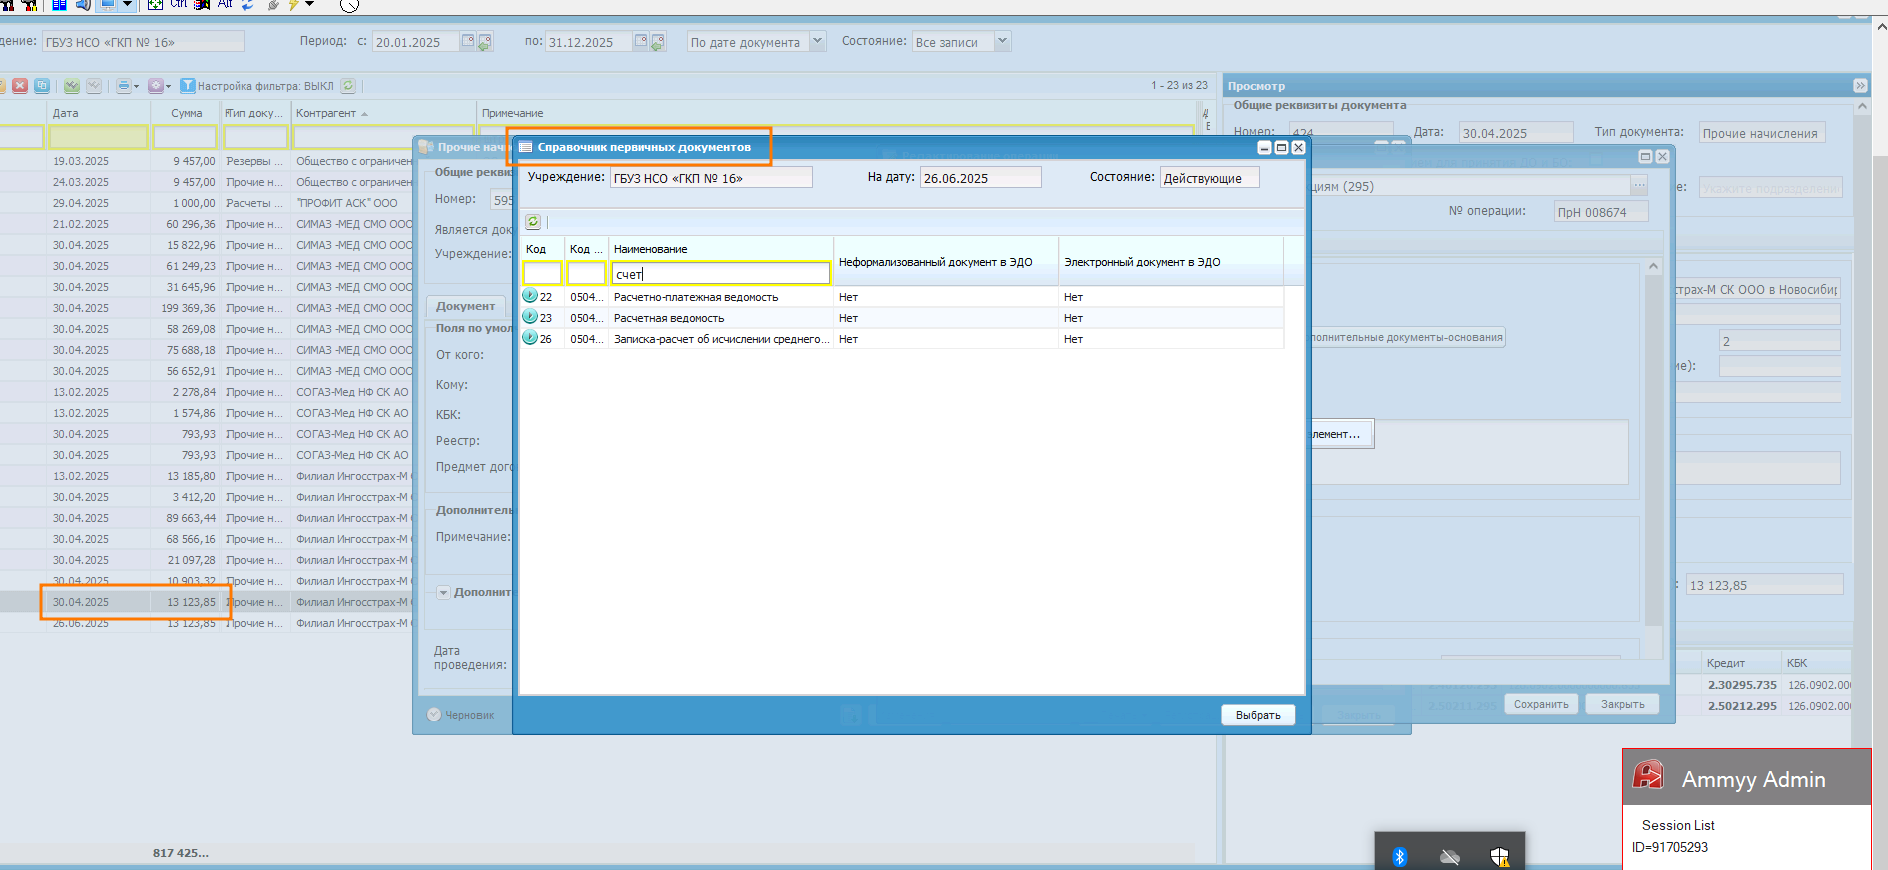Expand the 'Дополнит' collapsible section
The height and width of the screenshot is (870, 1888).
coord(443,592)
